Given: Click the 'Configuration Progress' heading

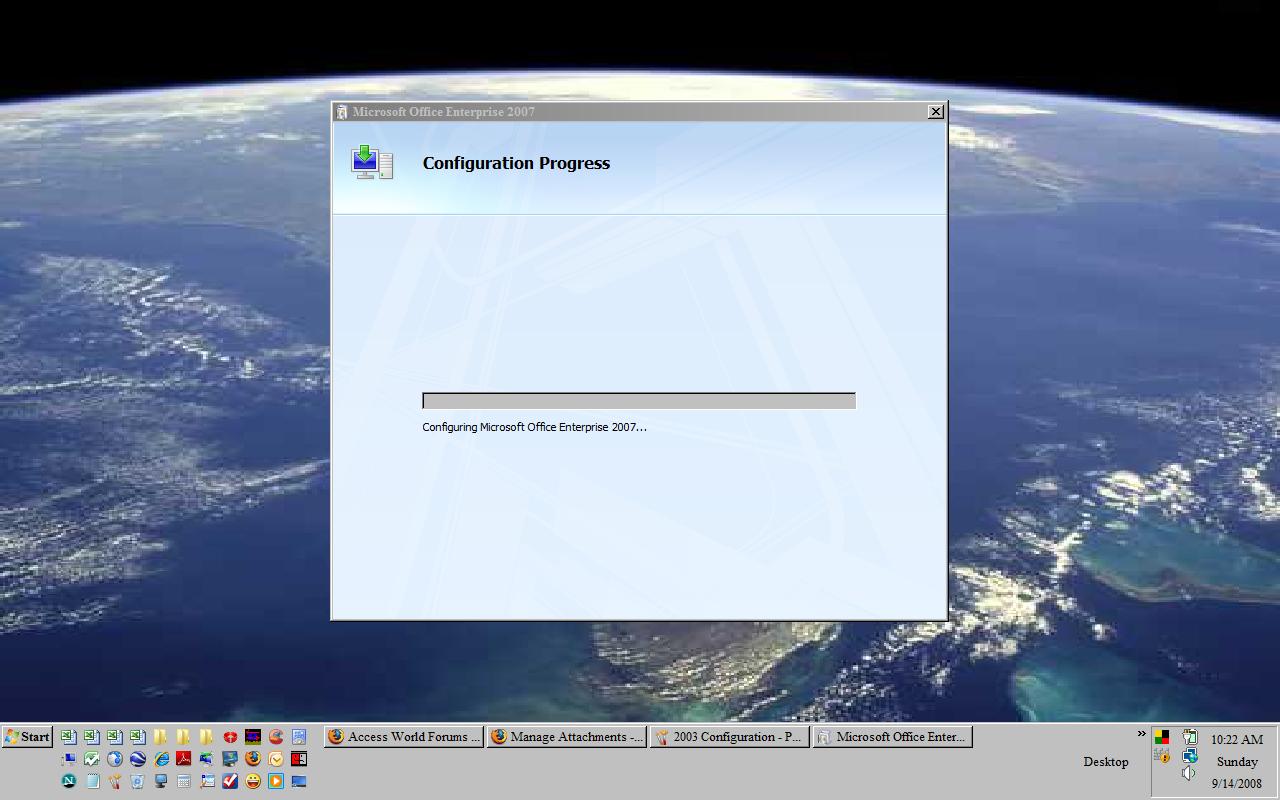Looking at the screenshot, I should click(516, 163).
